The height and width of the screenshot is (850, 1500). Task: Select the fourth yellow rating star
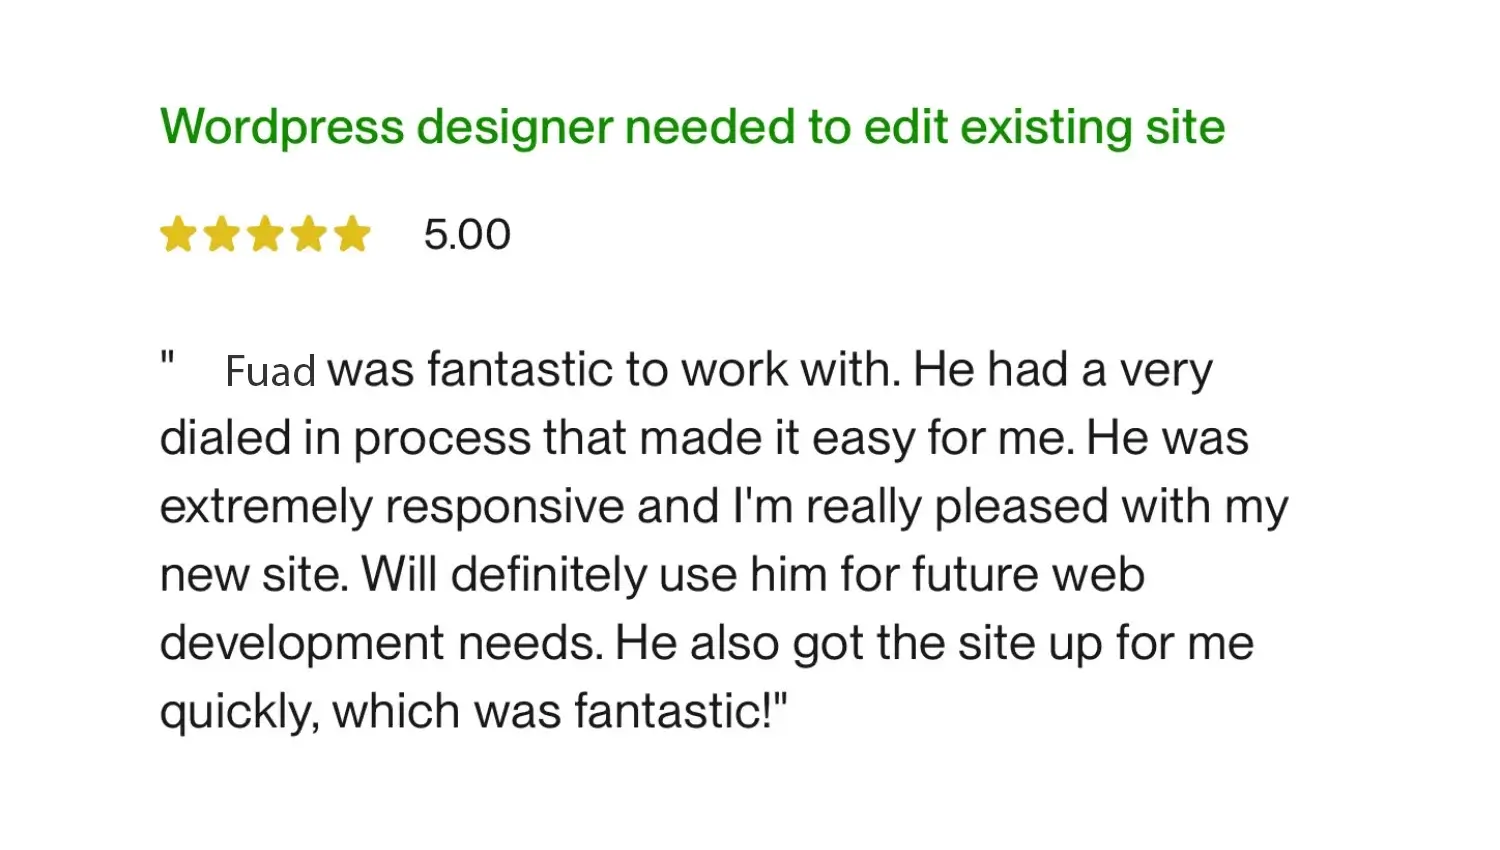[309, 235]
